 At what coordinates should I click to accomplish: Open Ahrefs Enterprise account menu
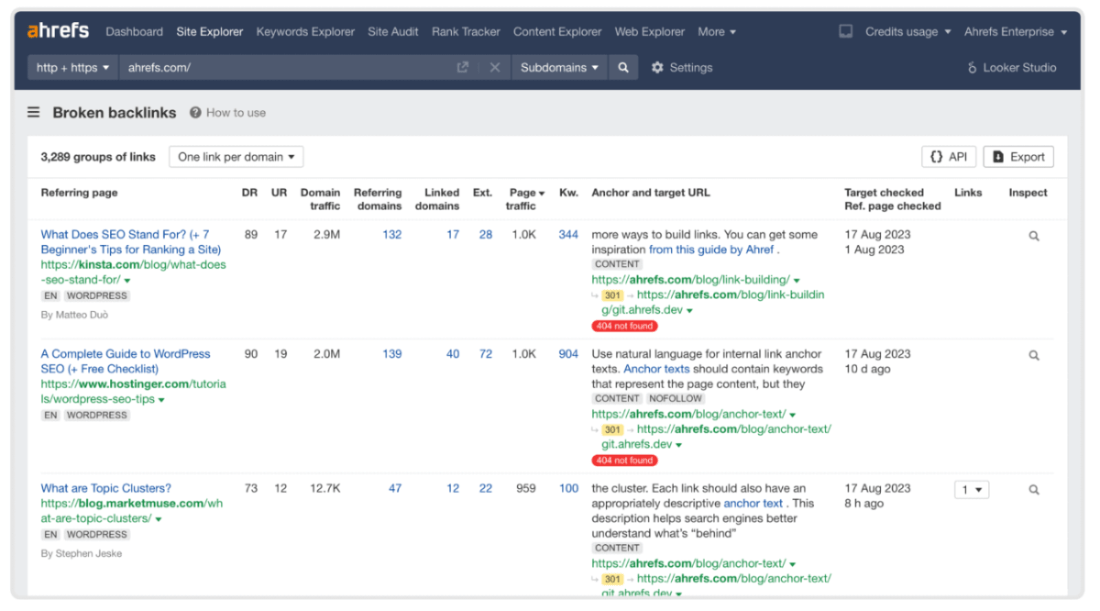[x=1015, y=32]
